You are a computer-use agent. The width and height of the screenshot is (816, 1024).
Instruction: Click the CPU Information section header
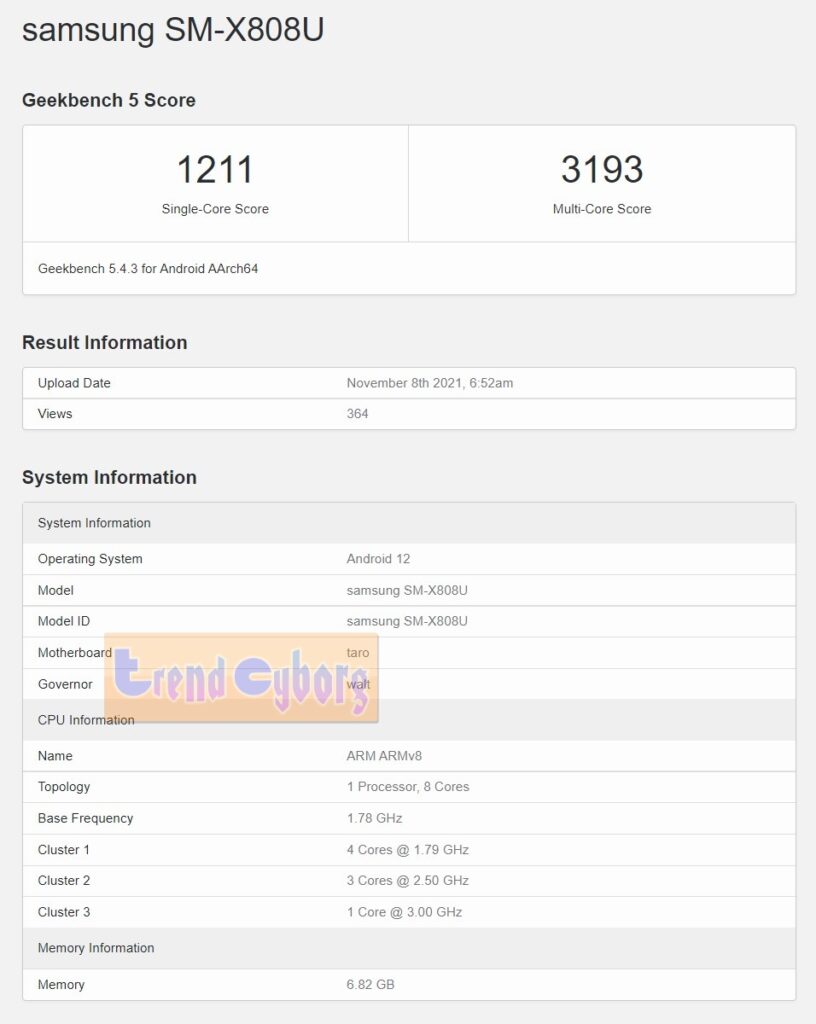pos(86,720)
